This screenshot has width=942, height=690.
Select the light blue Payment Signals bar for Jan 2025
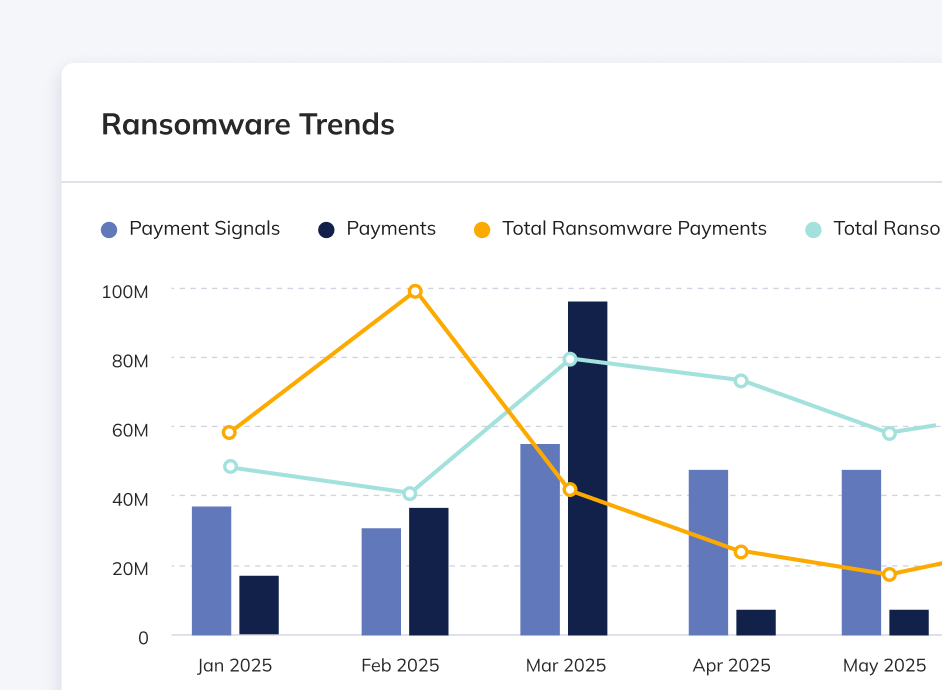(x=211, y=570)
